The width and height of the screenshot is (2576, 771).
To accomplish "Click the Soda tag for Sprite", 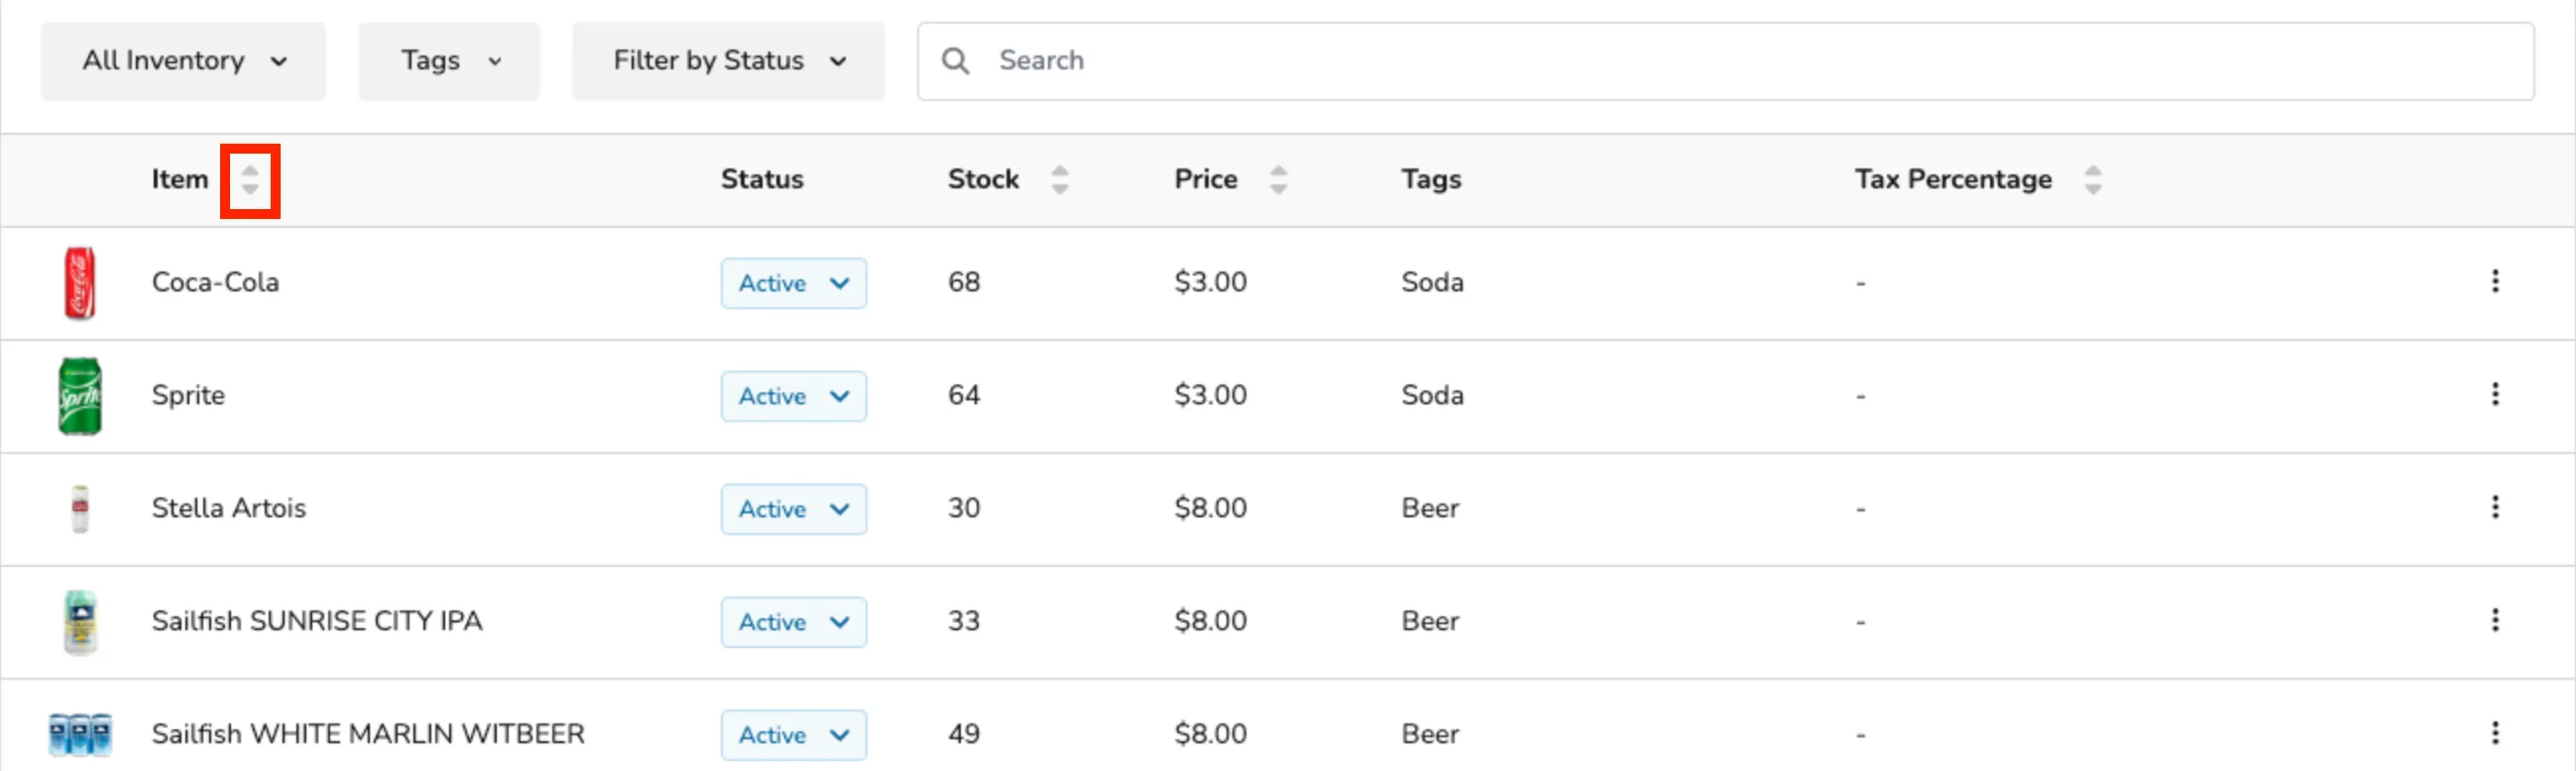I will pos(1433,395).
